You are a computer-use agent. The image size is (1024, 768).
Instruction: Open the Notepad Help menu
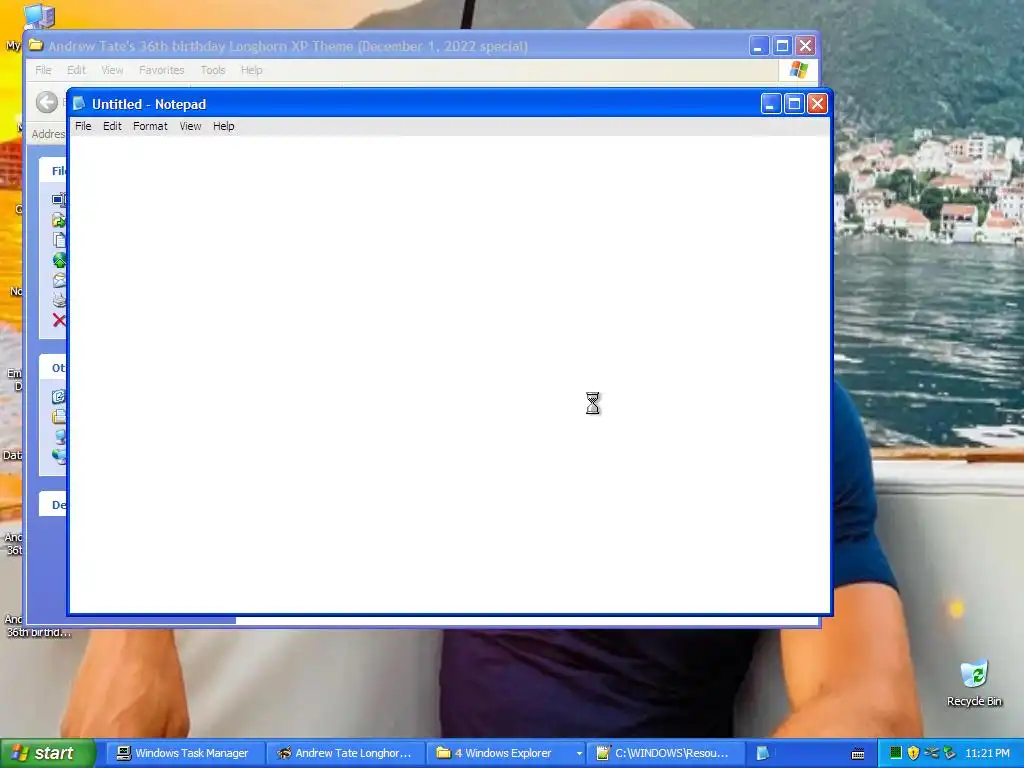tap(223, 126)
